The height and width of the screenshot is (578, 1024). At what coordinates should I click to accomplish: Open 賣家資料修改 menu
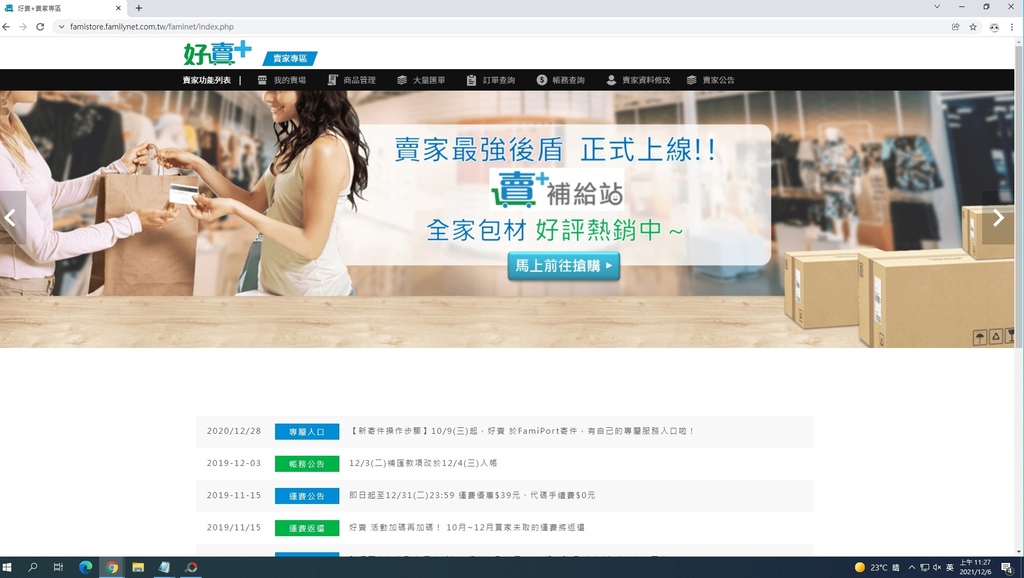[x=638, y=80]
